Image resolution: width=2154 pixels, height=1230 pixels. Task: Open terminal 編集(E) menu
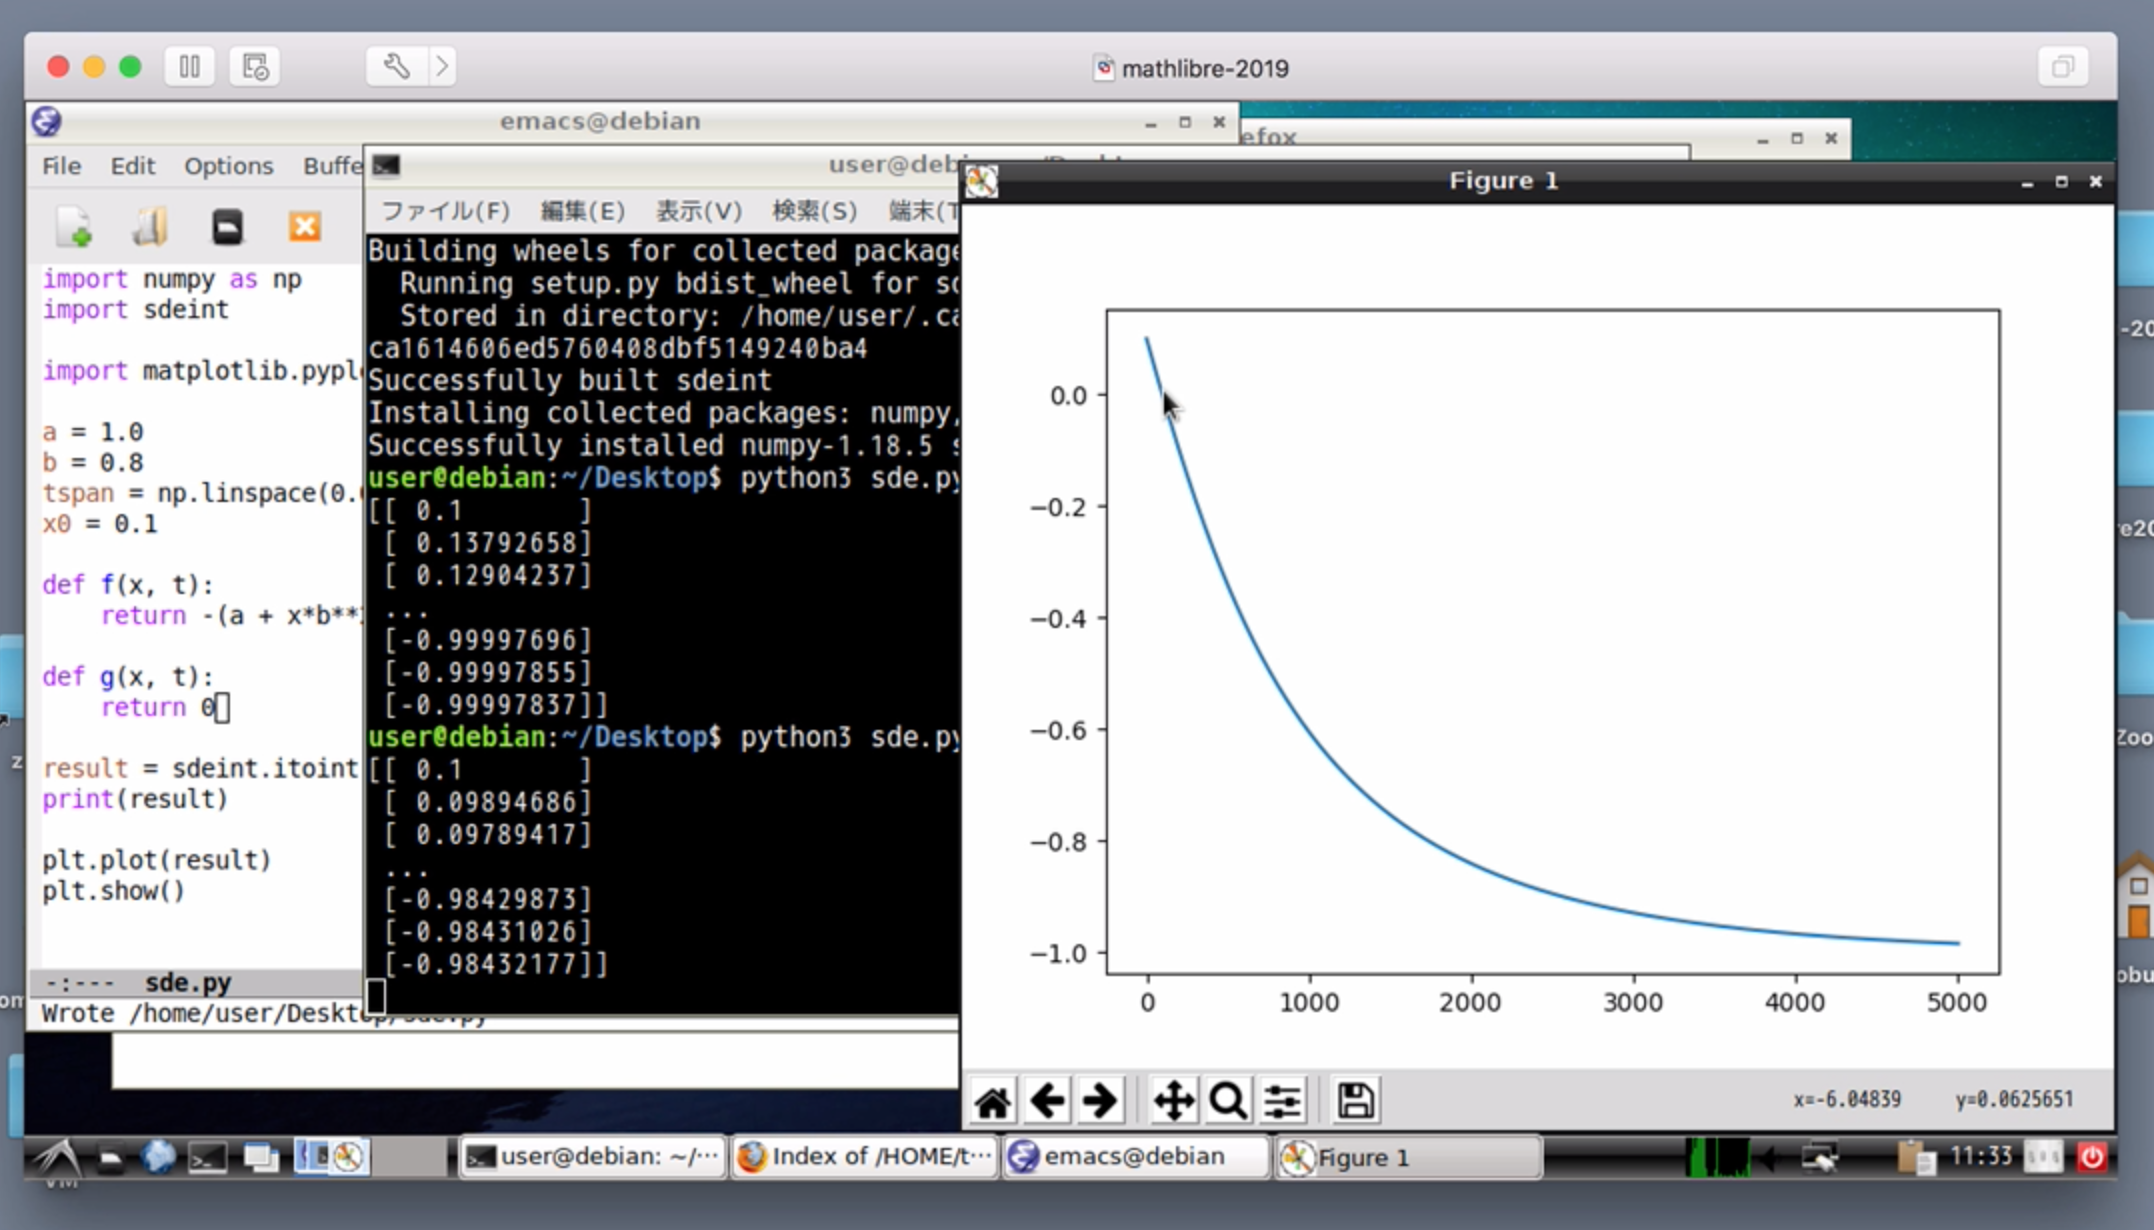pos(582,211)
